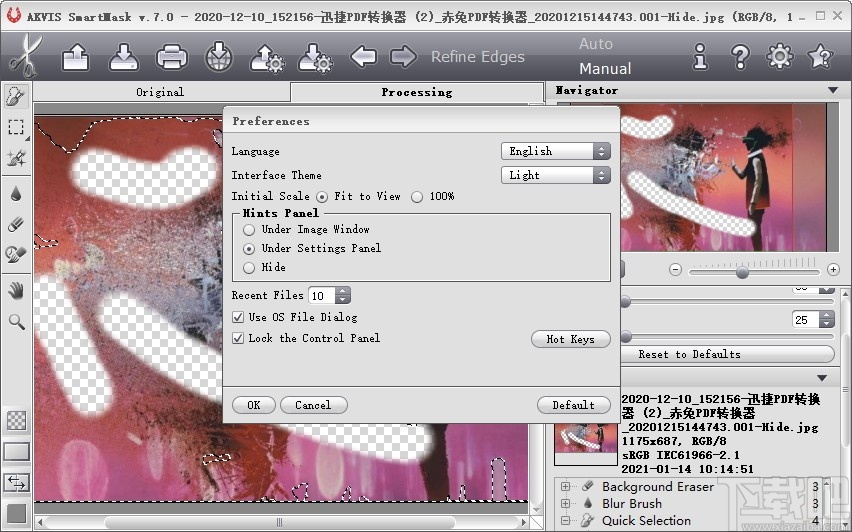852x532 pixels.
Task: Select the Background Eraser tool
Action: pyautogui.click(x=16, y=224)
